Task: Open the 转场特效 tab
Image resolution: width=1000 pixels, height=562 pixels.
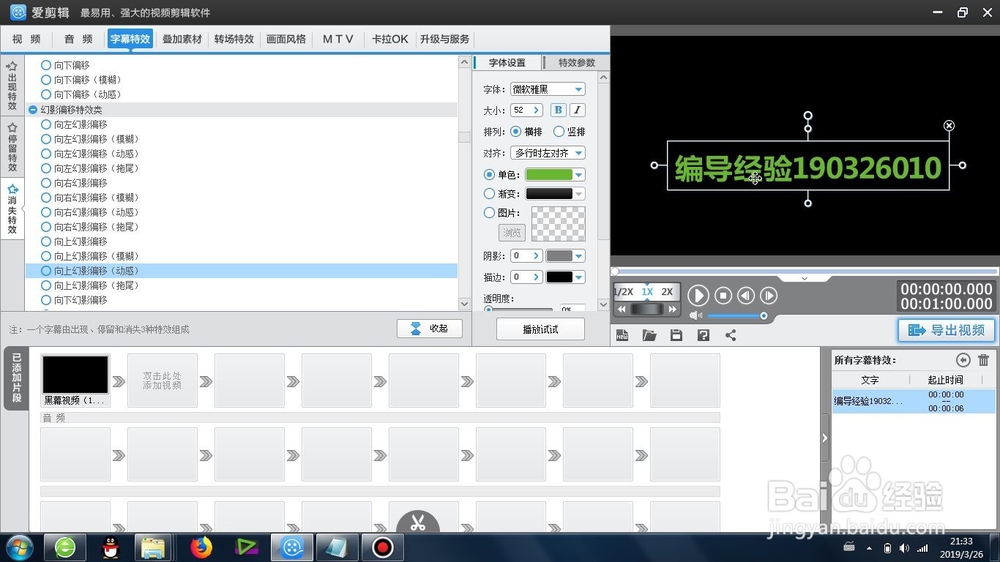Action: coord(234,39)
